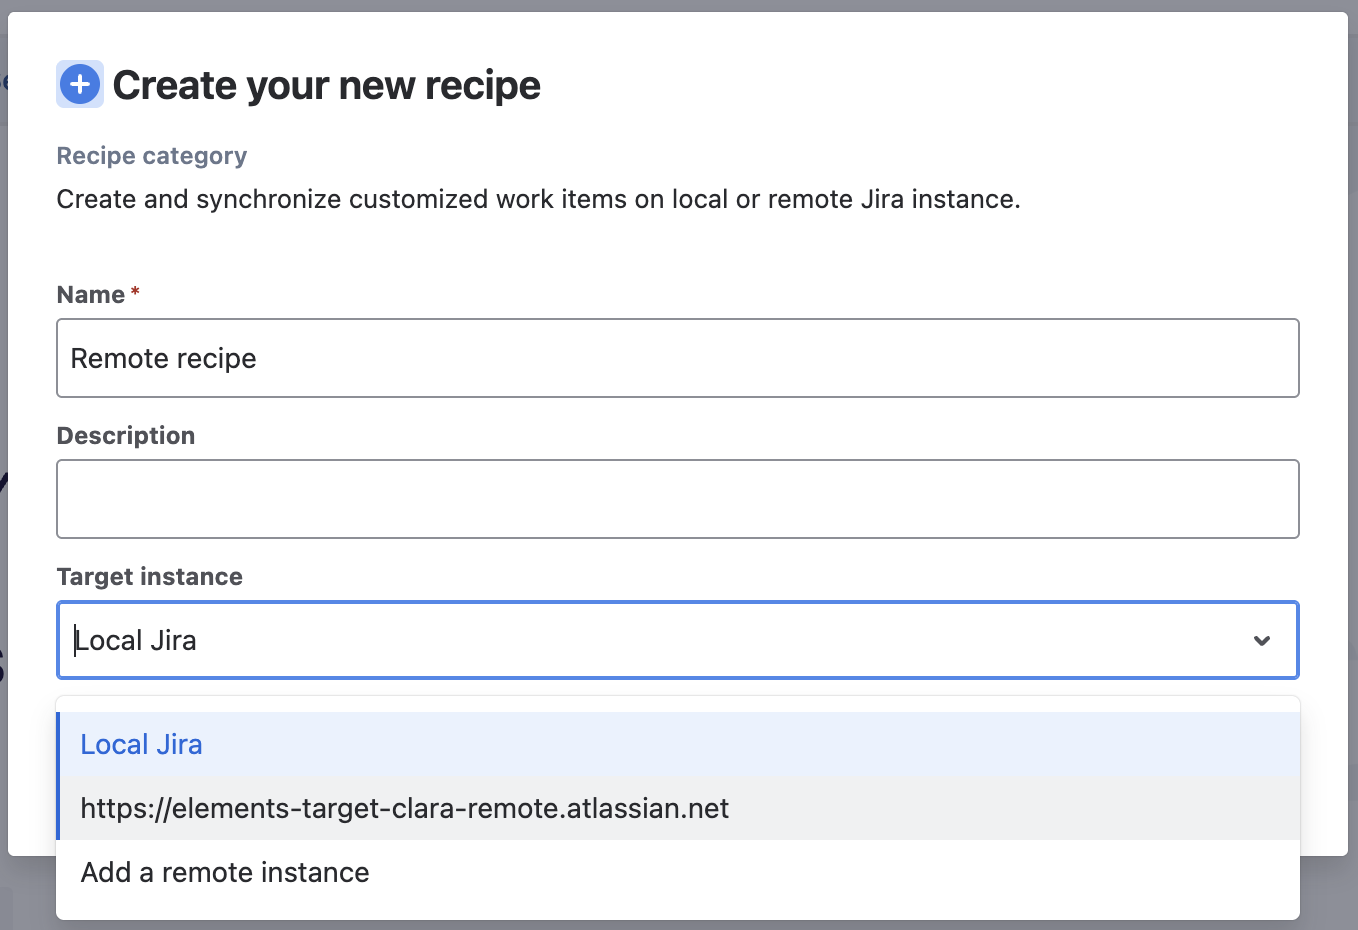This screenshot has width=1358, height=930.
Task: Select Local Jira from the options list
Action: (x=678, y=744)
